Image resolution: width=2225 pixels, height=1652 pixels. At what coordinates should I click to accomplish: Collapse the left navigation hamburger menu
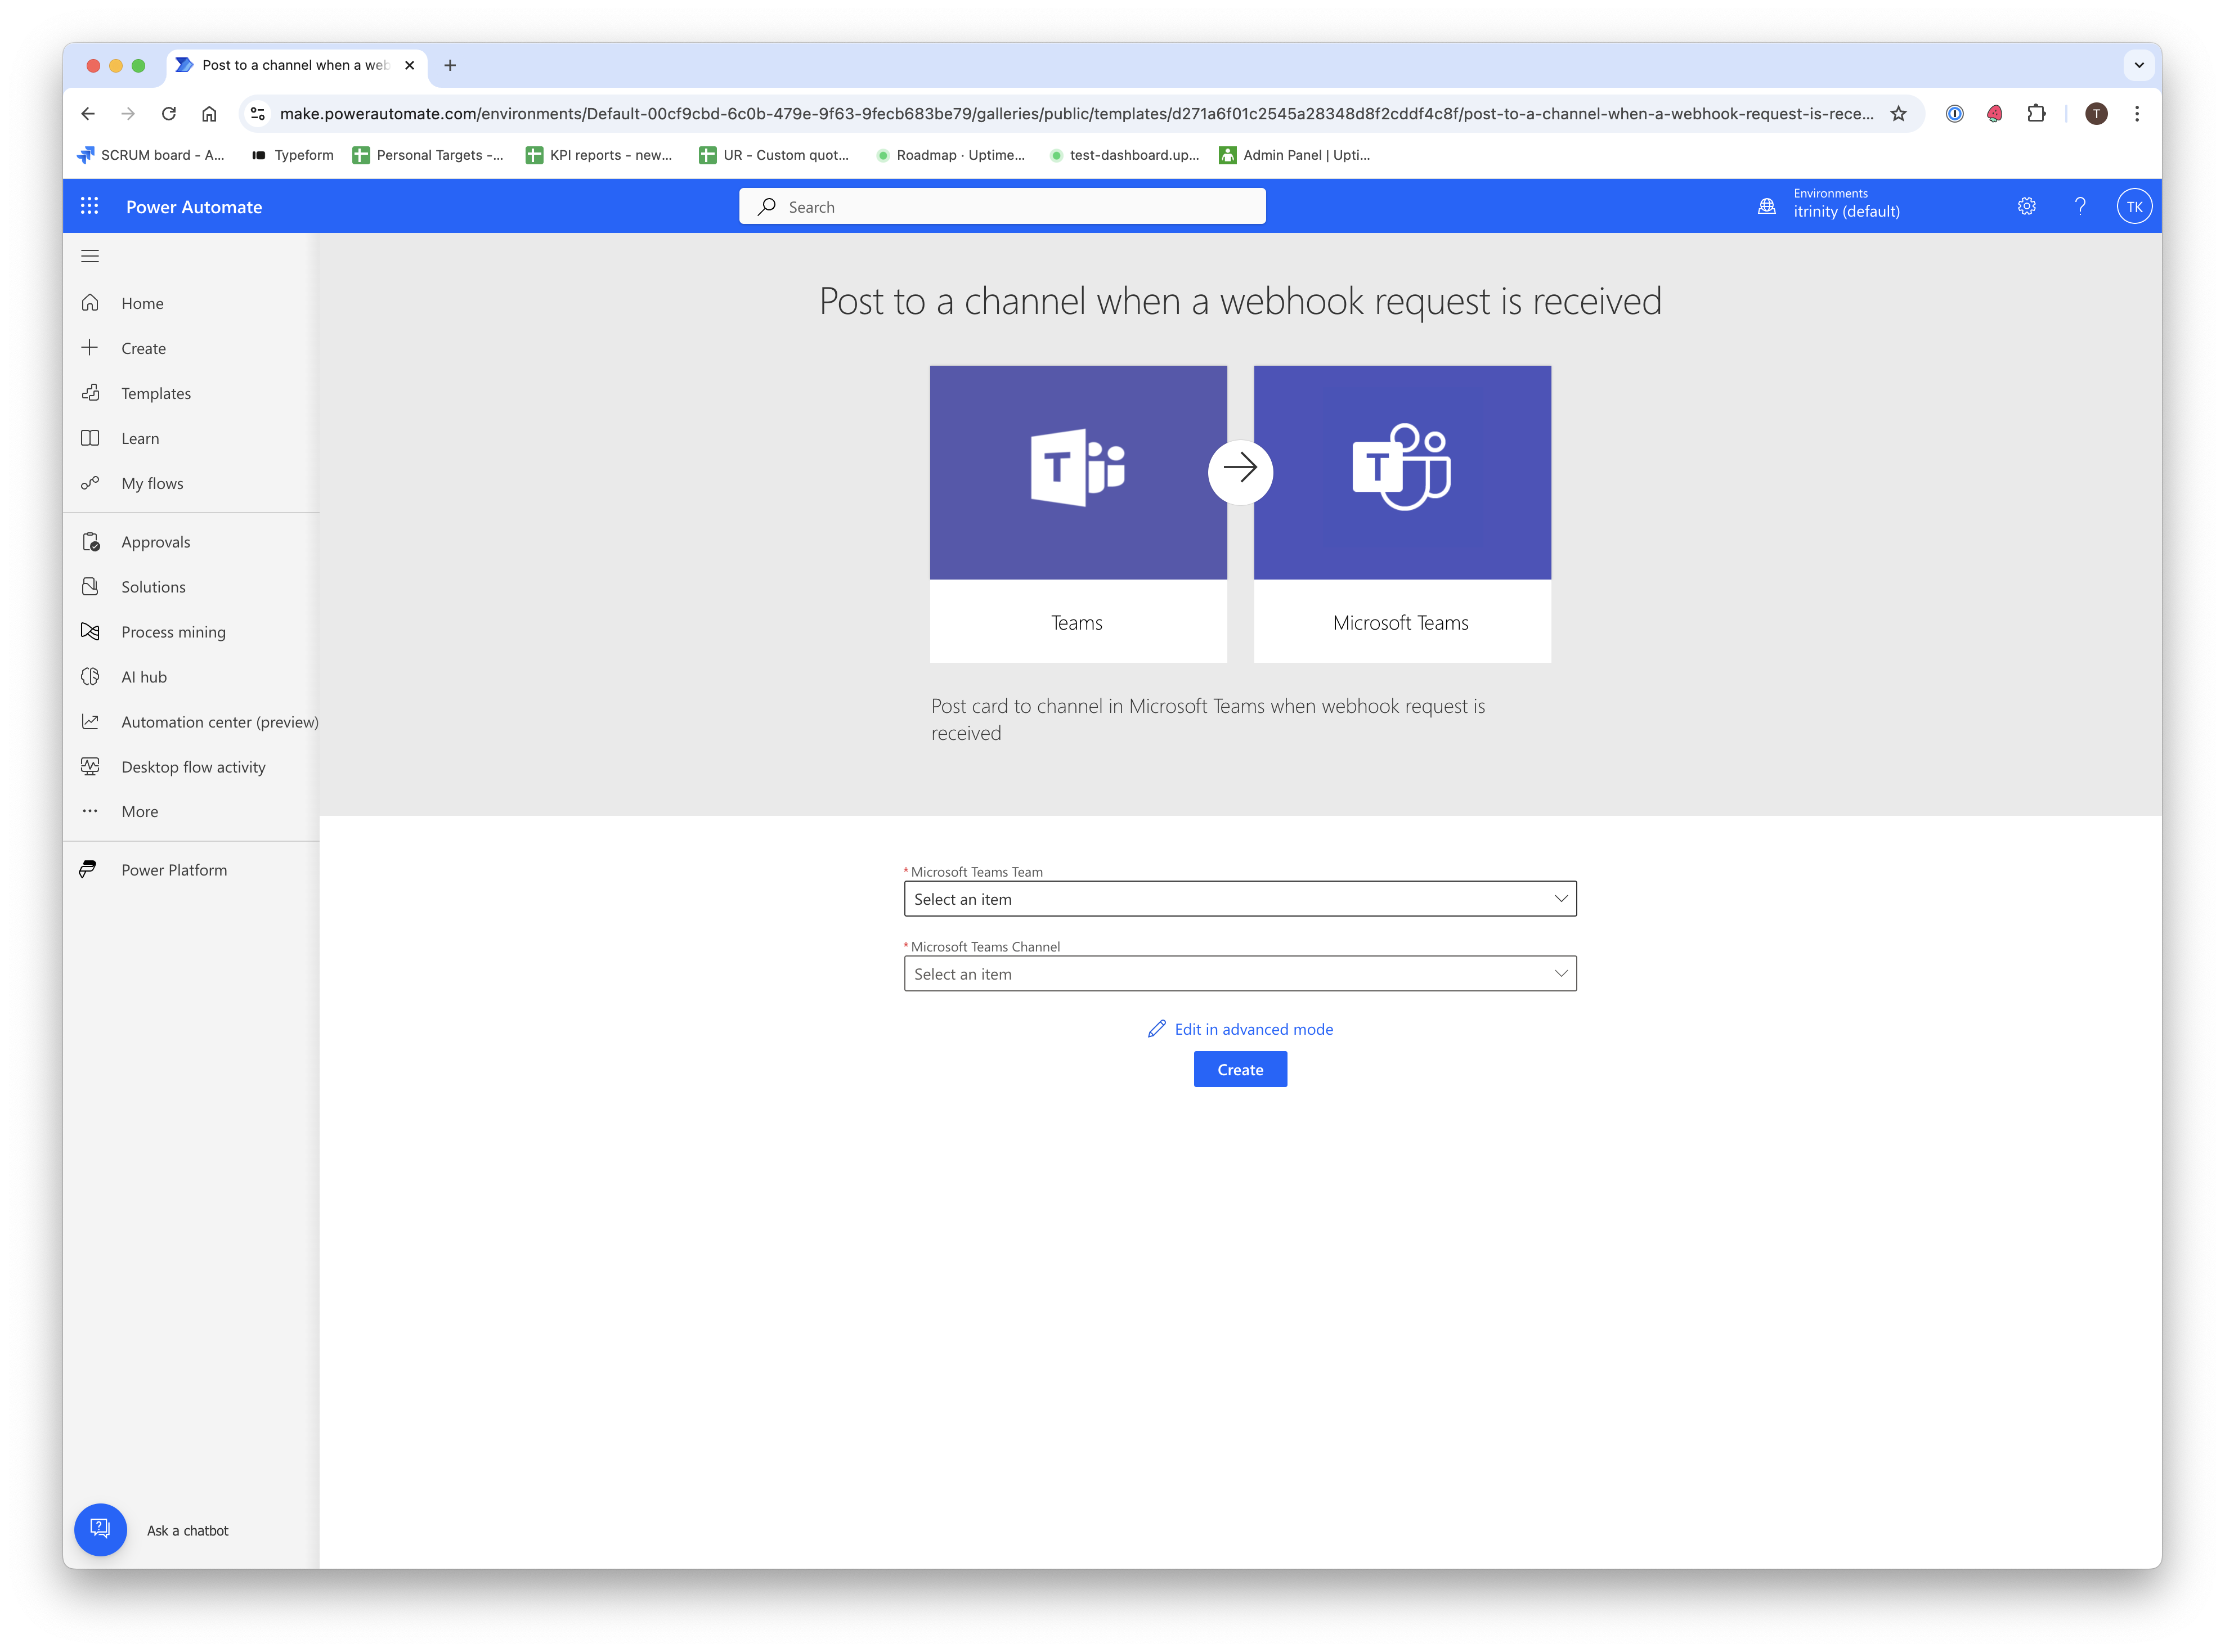(90, 256)
